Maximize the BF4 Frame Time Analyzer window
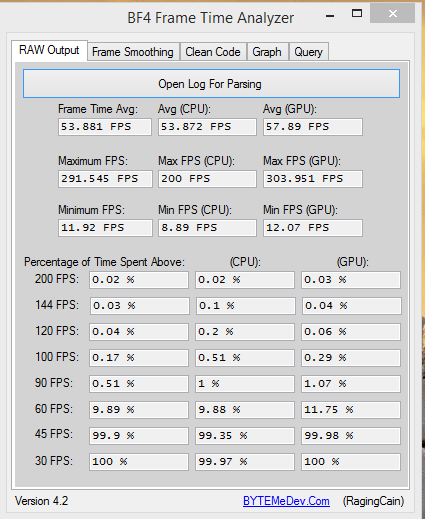 pos(357,14)
